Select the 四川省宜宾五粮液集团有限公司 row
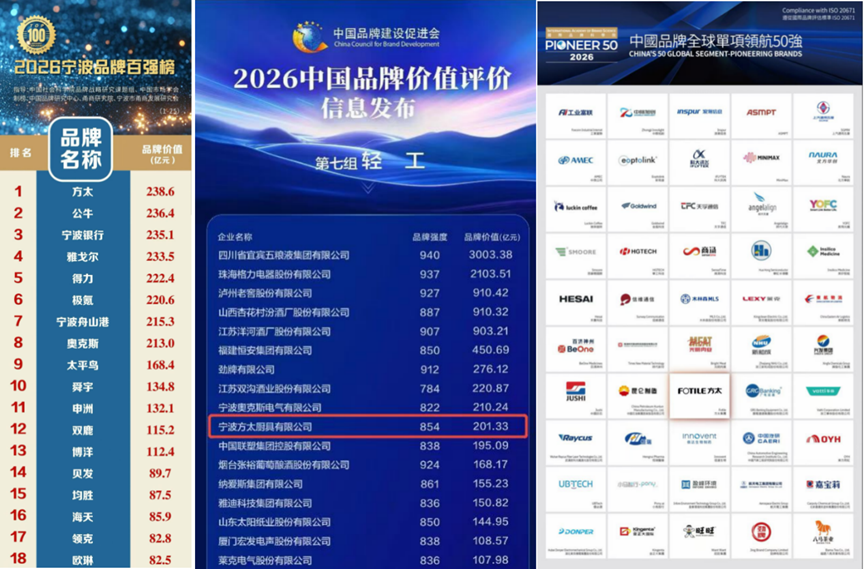This screenshot has height=569, width=864. [368, 255]
